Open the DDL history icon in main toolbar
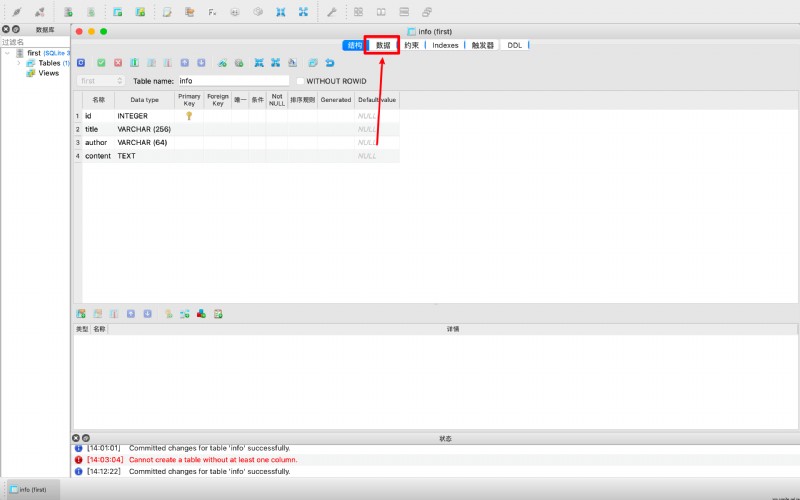800x500 pixels. tap(189, 12)
